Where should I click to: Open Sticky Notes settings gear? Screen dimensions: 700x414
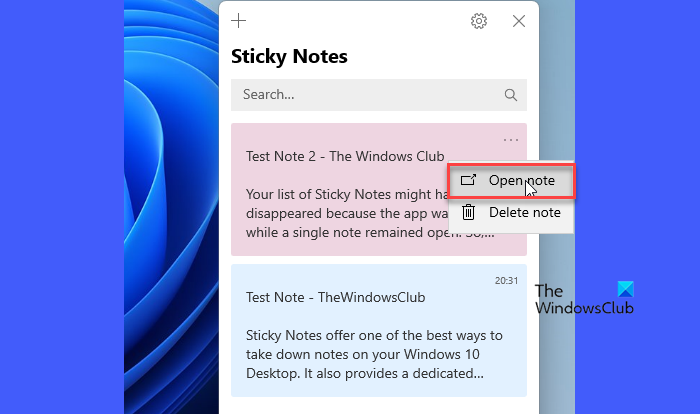click(479, 21)
